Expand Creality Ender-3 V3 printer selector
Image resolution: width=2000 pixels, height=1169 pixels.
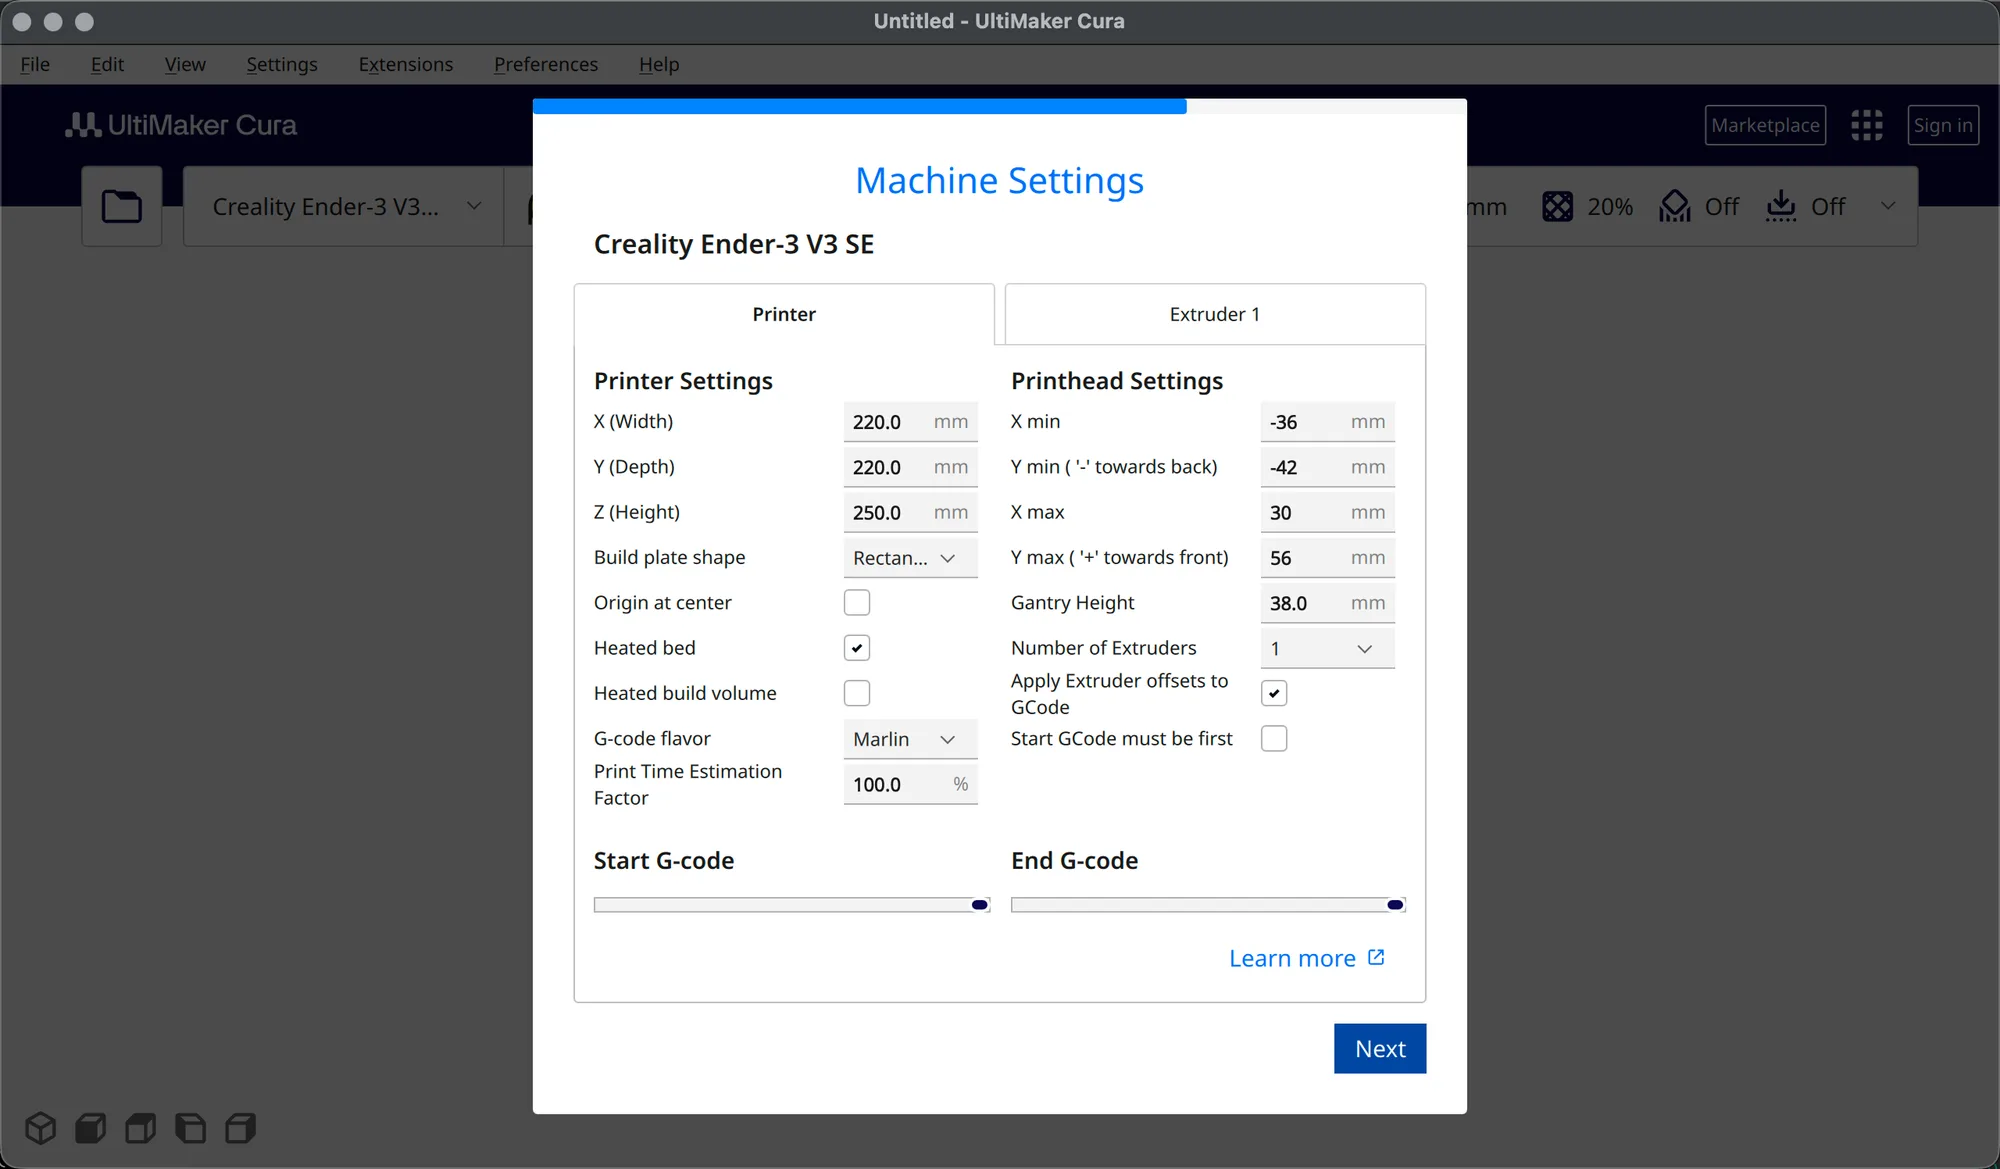[343, 206]
